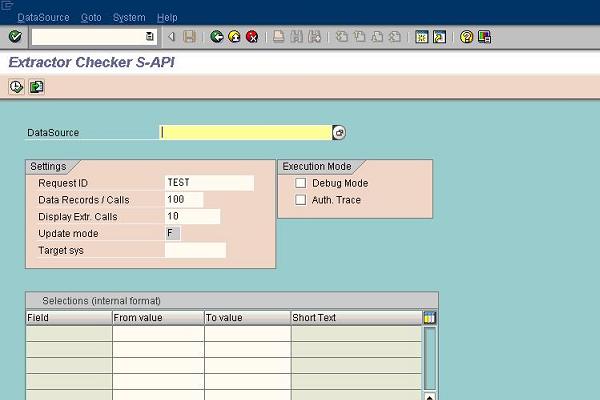Viewport: 600px width, 400px height.
Task: Click the Execute clock icon
Action: pyautogui.click(x=16, y=87)
